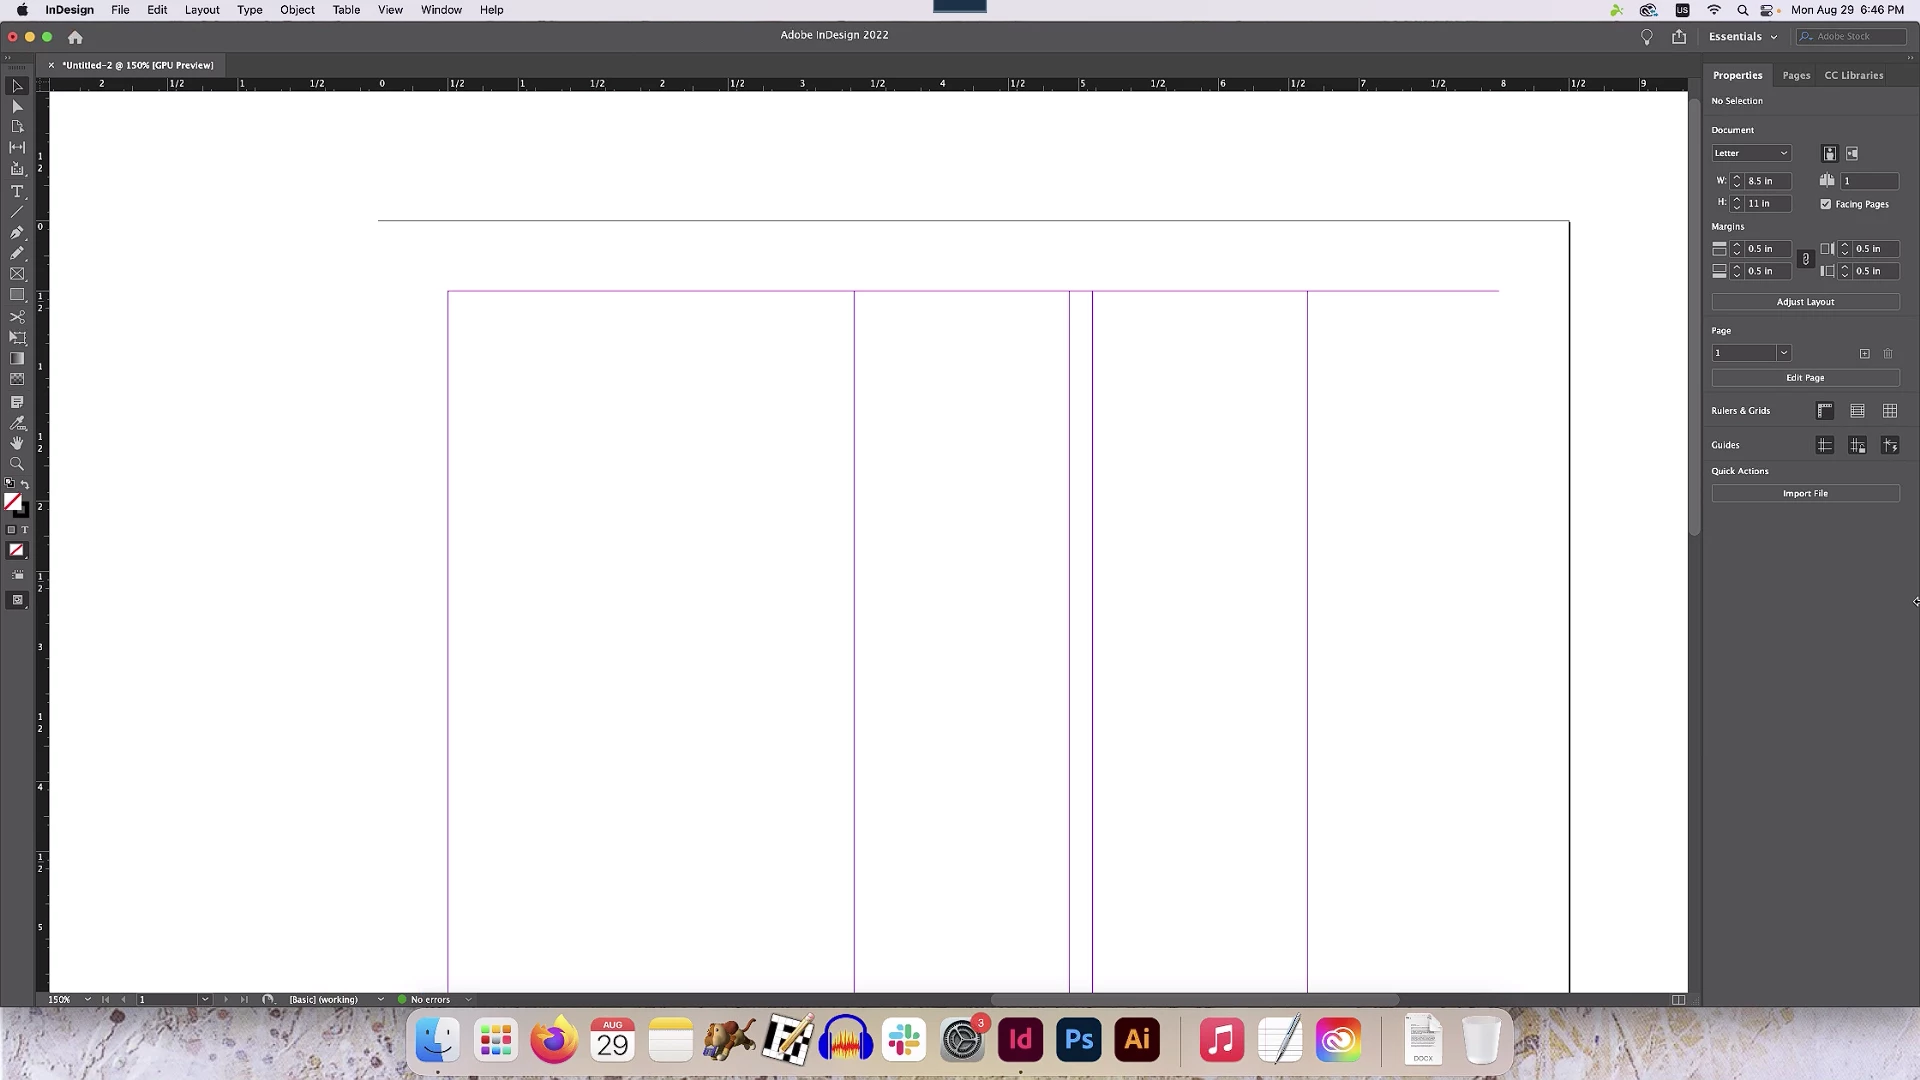The width and height of the screenshot is (1920, 1080).
Task: Toggle the margins chain link button
Action: pyautogui.click(x=1805, y=260)
